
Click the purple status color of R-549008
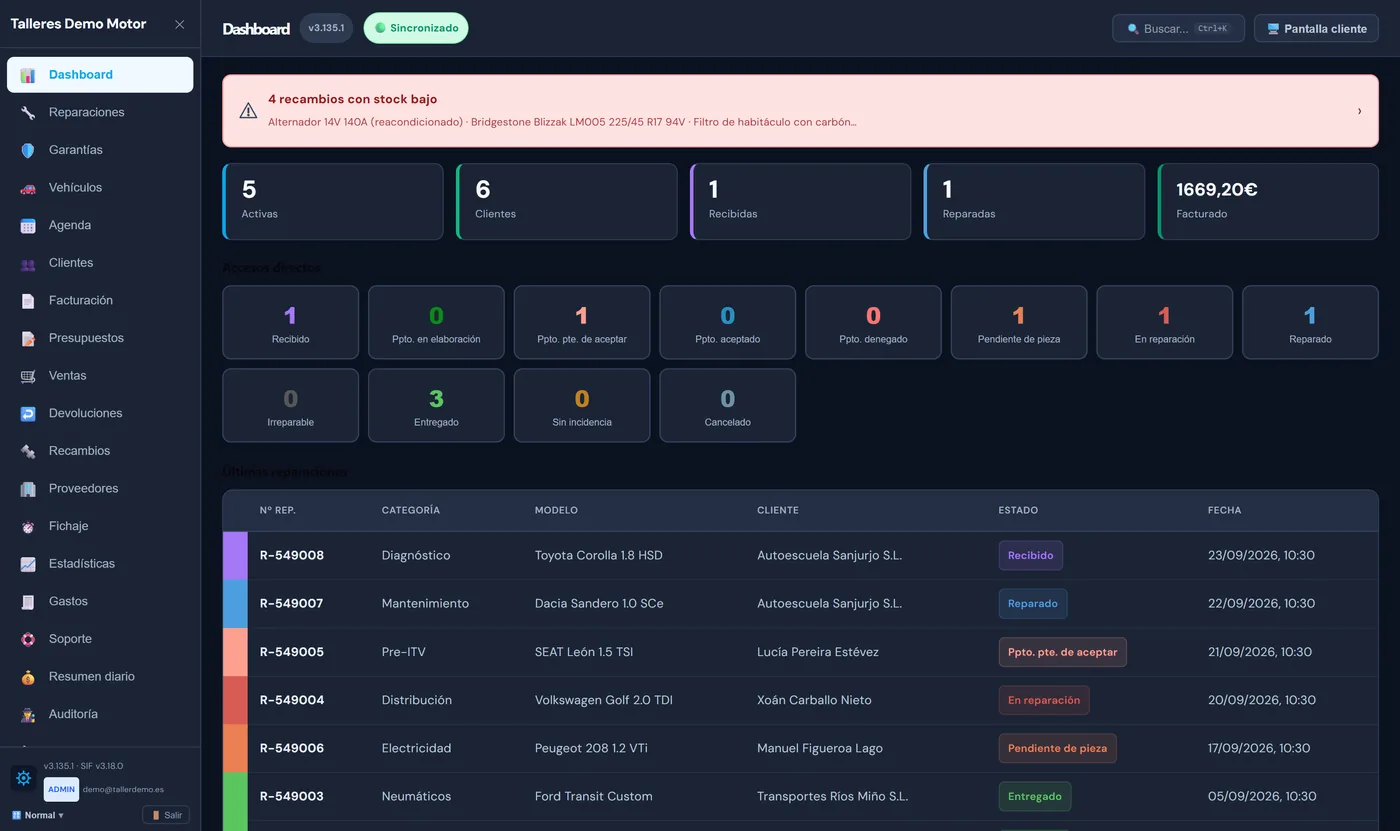[x=235, y=556]
